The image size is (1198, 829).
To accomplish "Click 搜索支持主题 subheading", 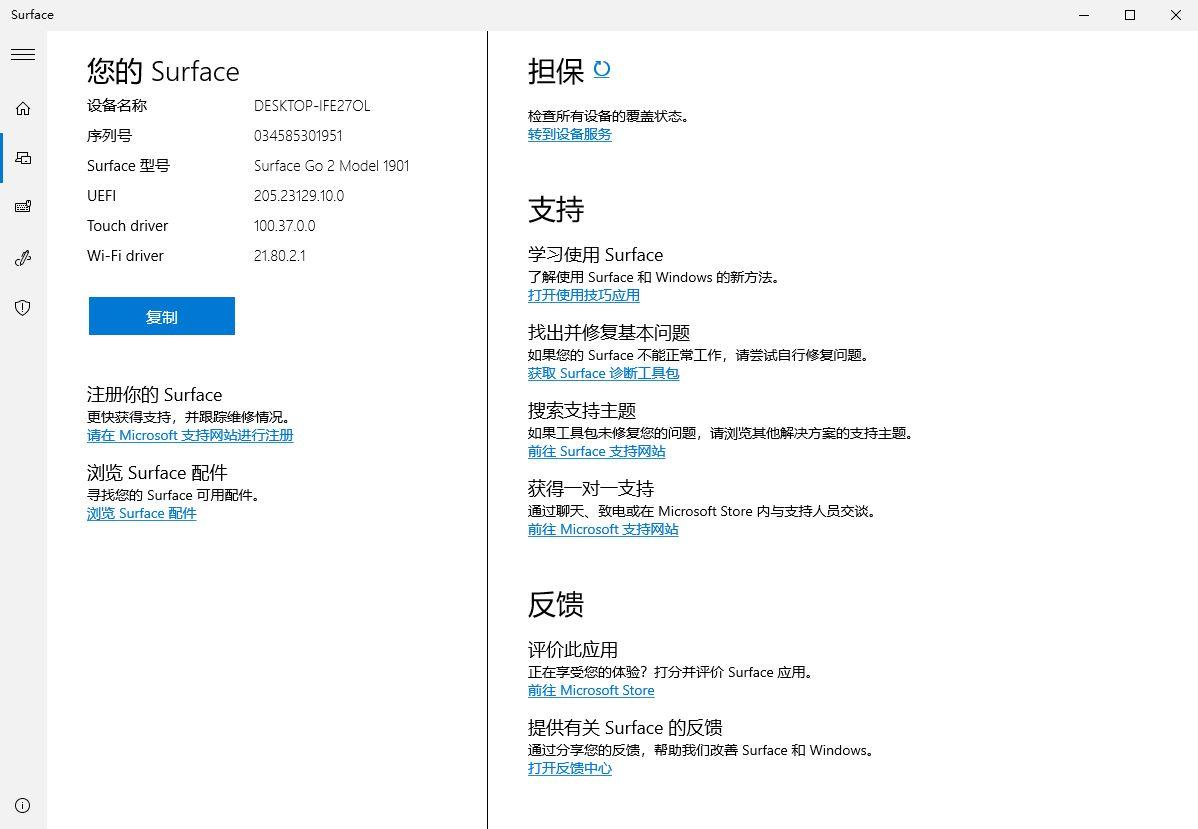I will (582, 411).
